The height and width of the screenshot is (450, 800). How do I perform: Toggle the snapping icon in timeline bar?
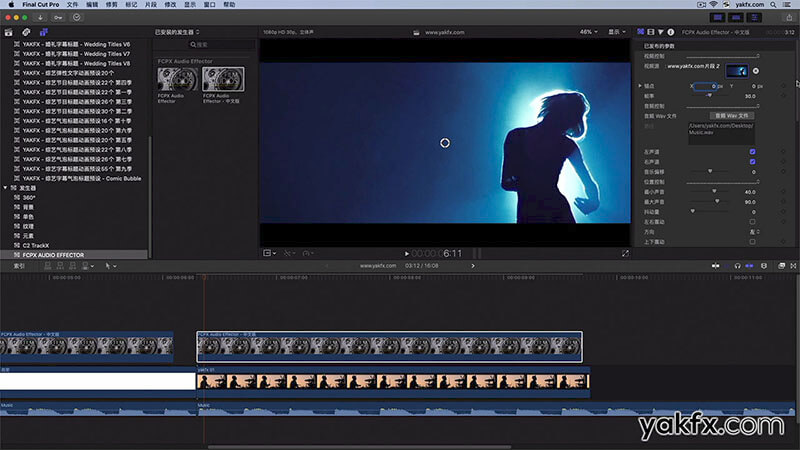click(749, 266)
